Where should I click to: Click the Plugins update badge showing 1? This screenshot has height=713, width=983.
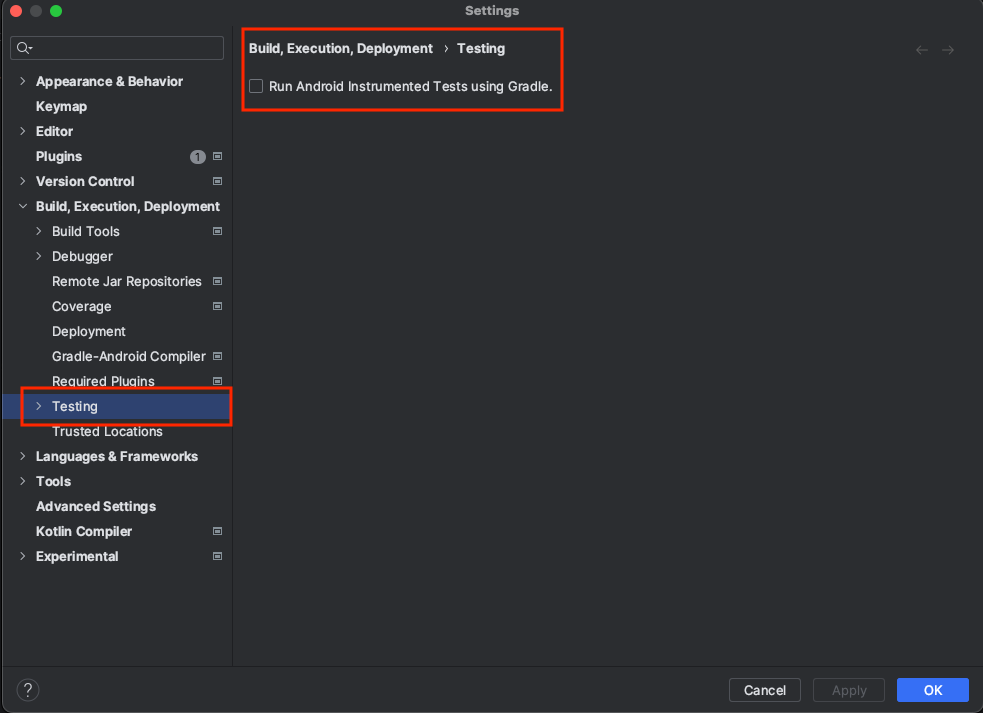(x=197, y=156)
